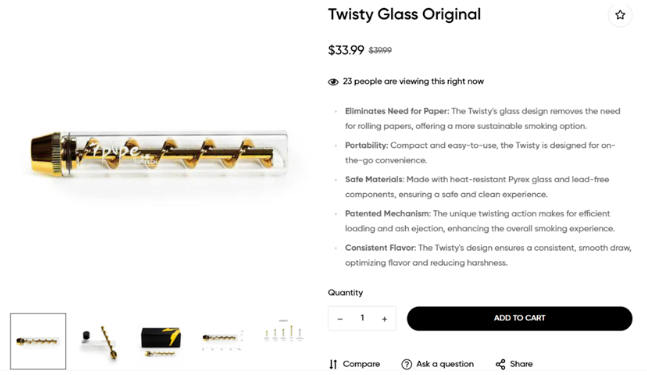The width and height of the screenshot is (647, 375).
Task: Click the Compare arrows icon
Action: tap(333, 364)
